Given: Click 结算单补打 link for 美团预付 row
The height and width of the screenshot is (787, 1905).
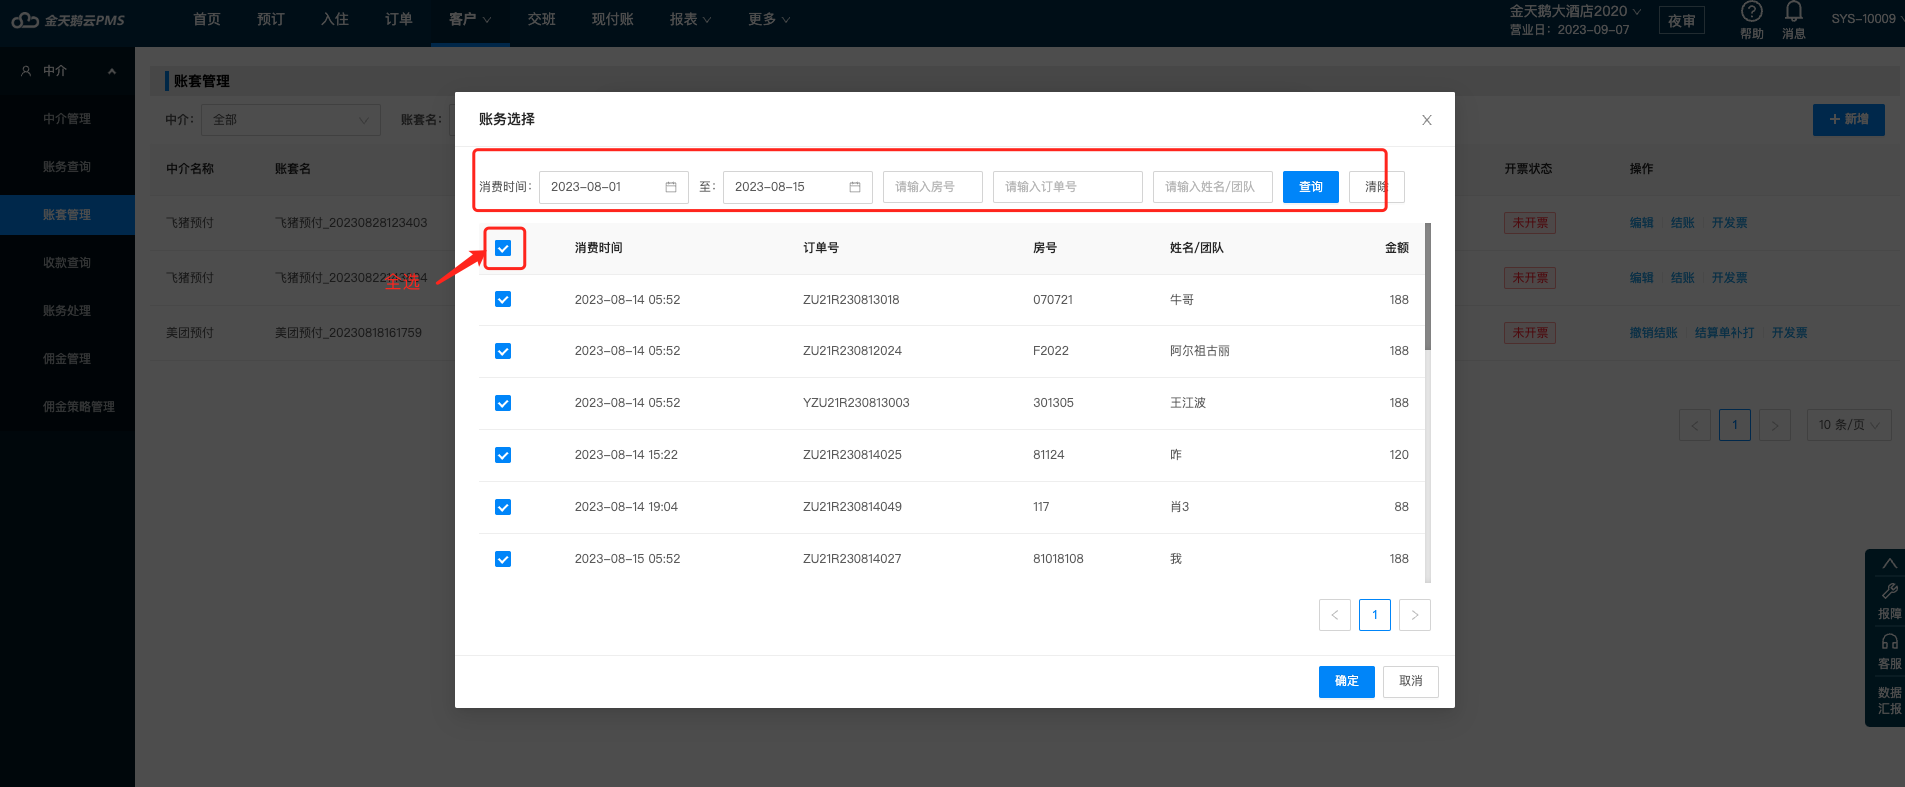Looking at the screenshot, I should click(1724, 333).
